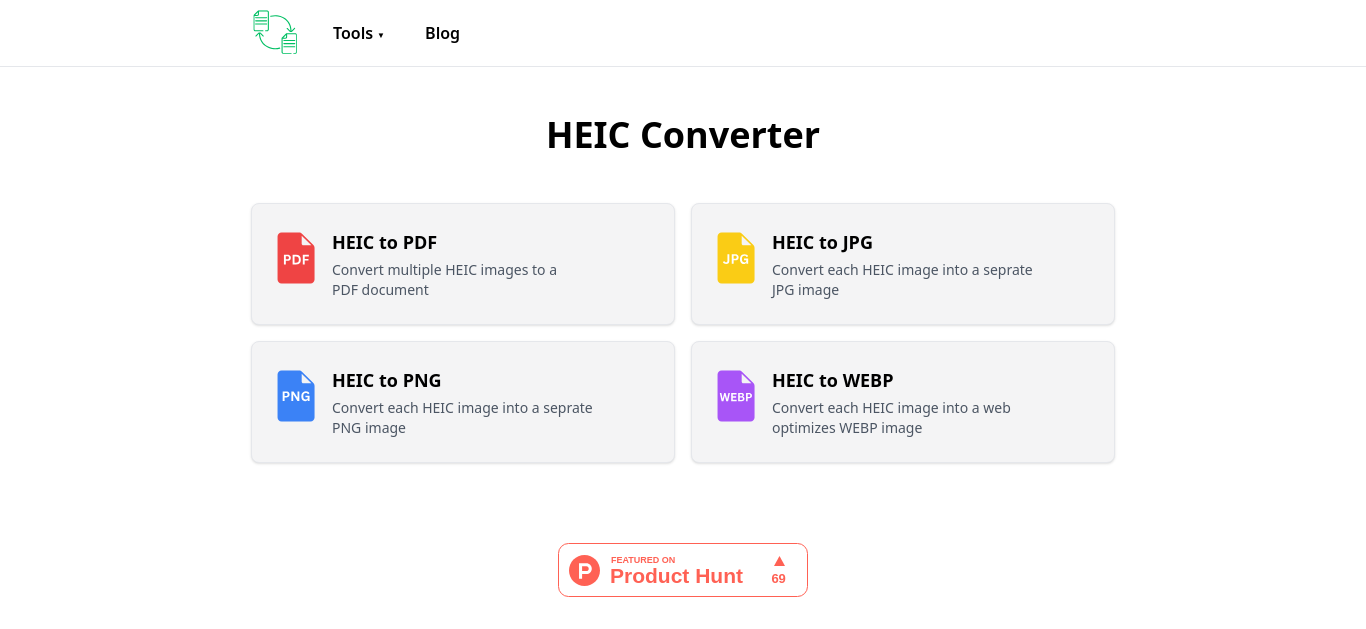Click the Product Hunt circular P logo

(584, 570)
